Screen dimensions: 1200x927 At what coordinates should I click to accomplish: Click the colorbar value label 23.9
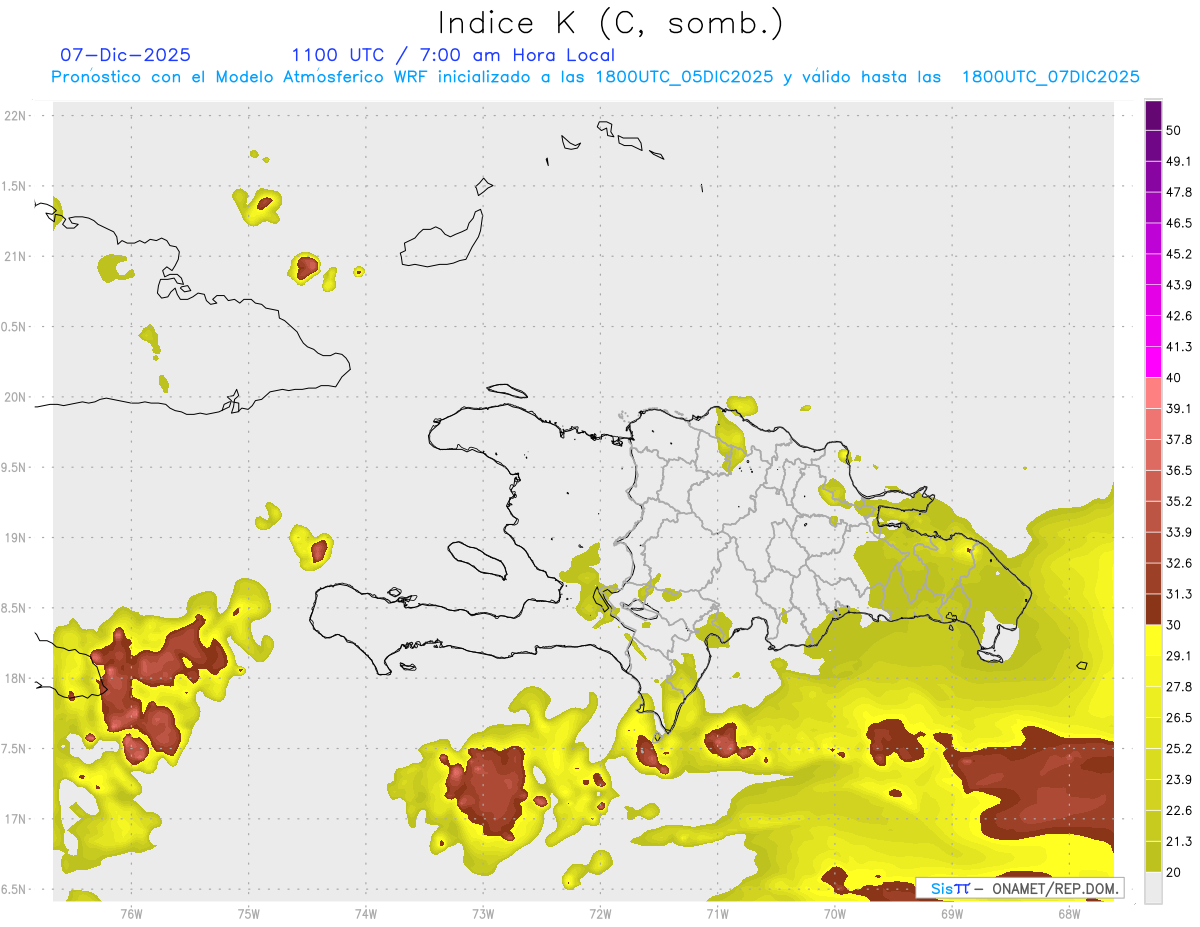point(1178,780)
